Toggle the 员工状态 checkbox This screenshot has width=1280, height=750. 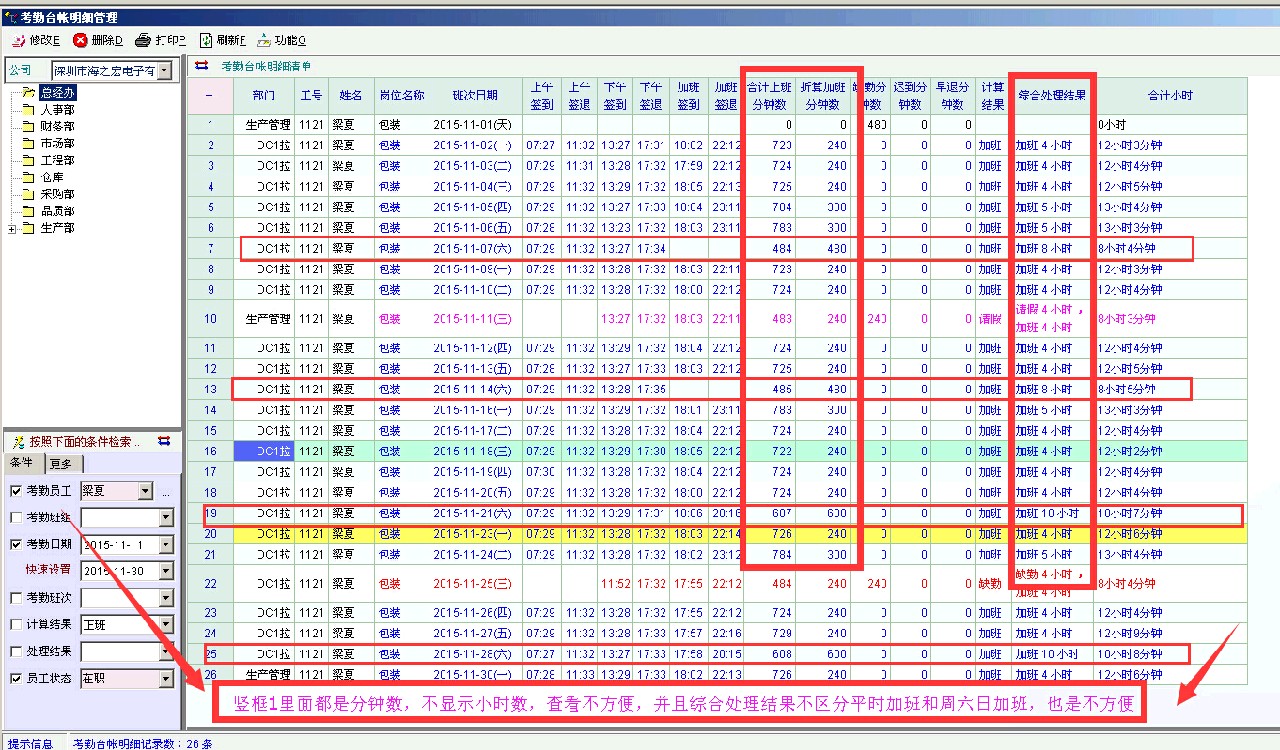[x=15, y=678]
